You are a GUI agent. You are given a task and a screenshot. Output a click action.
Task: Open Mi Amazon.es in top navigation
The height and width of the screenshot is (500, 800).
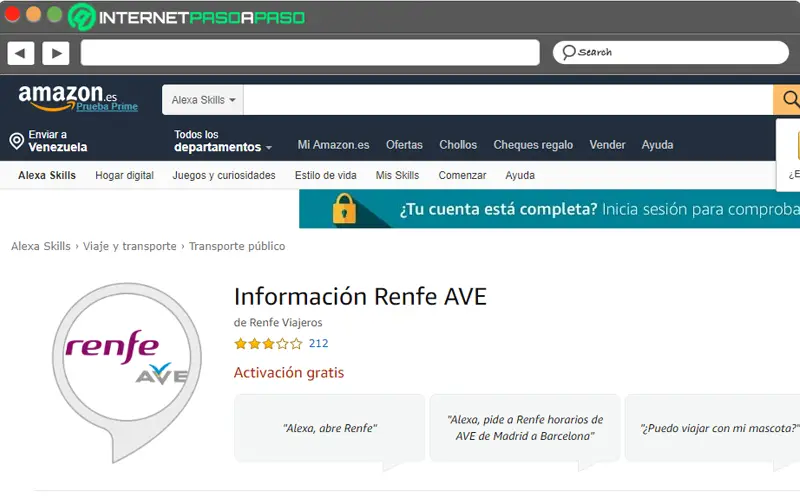tap(333, 145)
